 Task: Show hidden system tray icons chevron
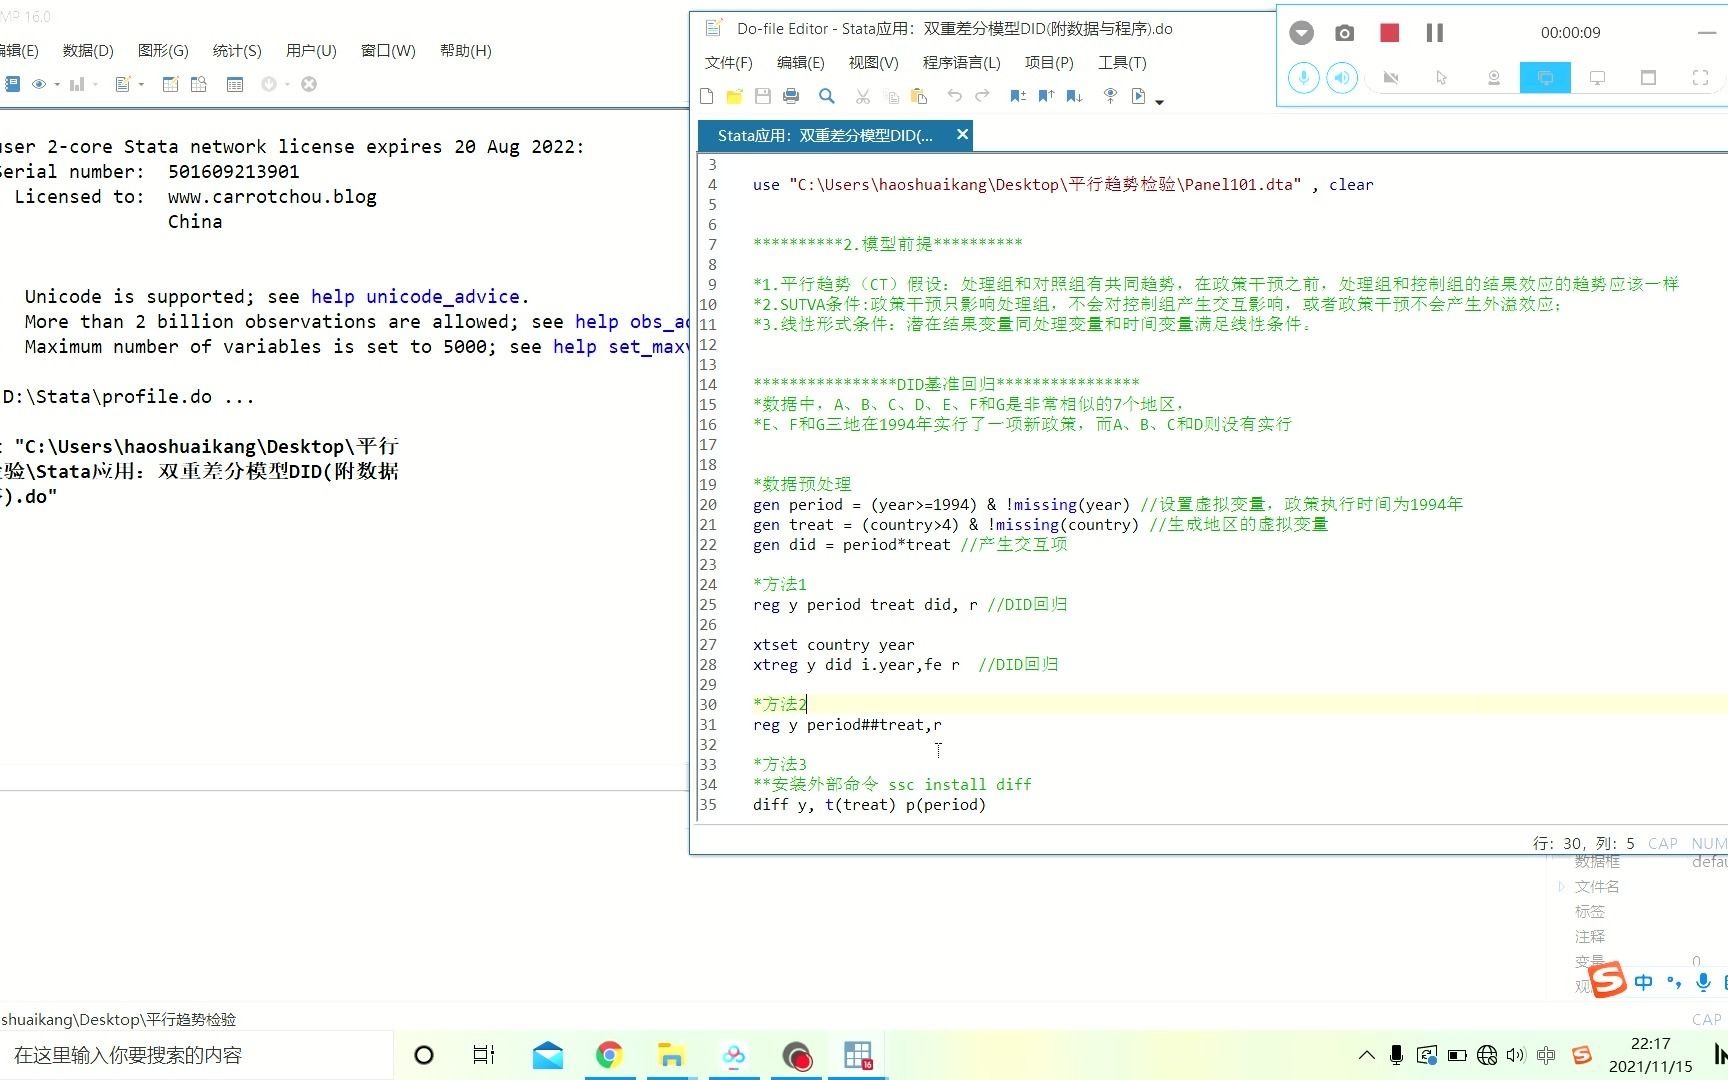(1366, 1055)
